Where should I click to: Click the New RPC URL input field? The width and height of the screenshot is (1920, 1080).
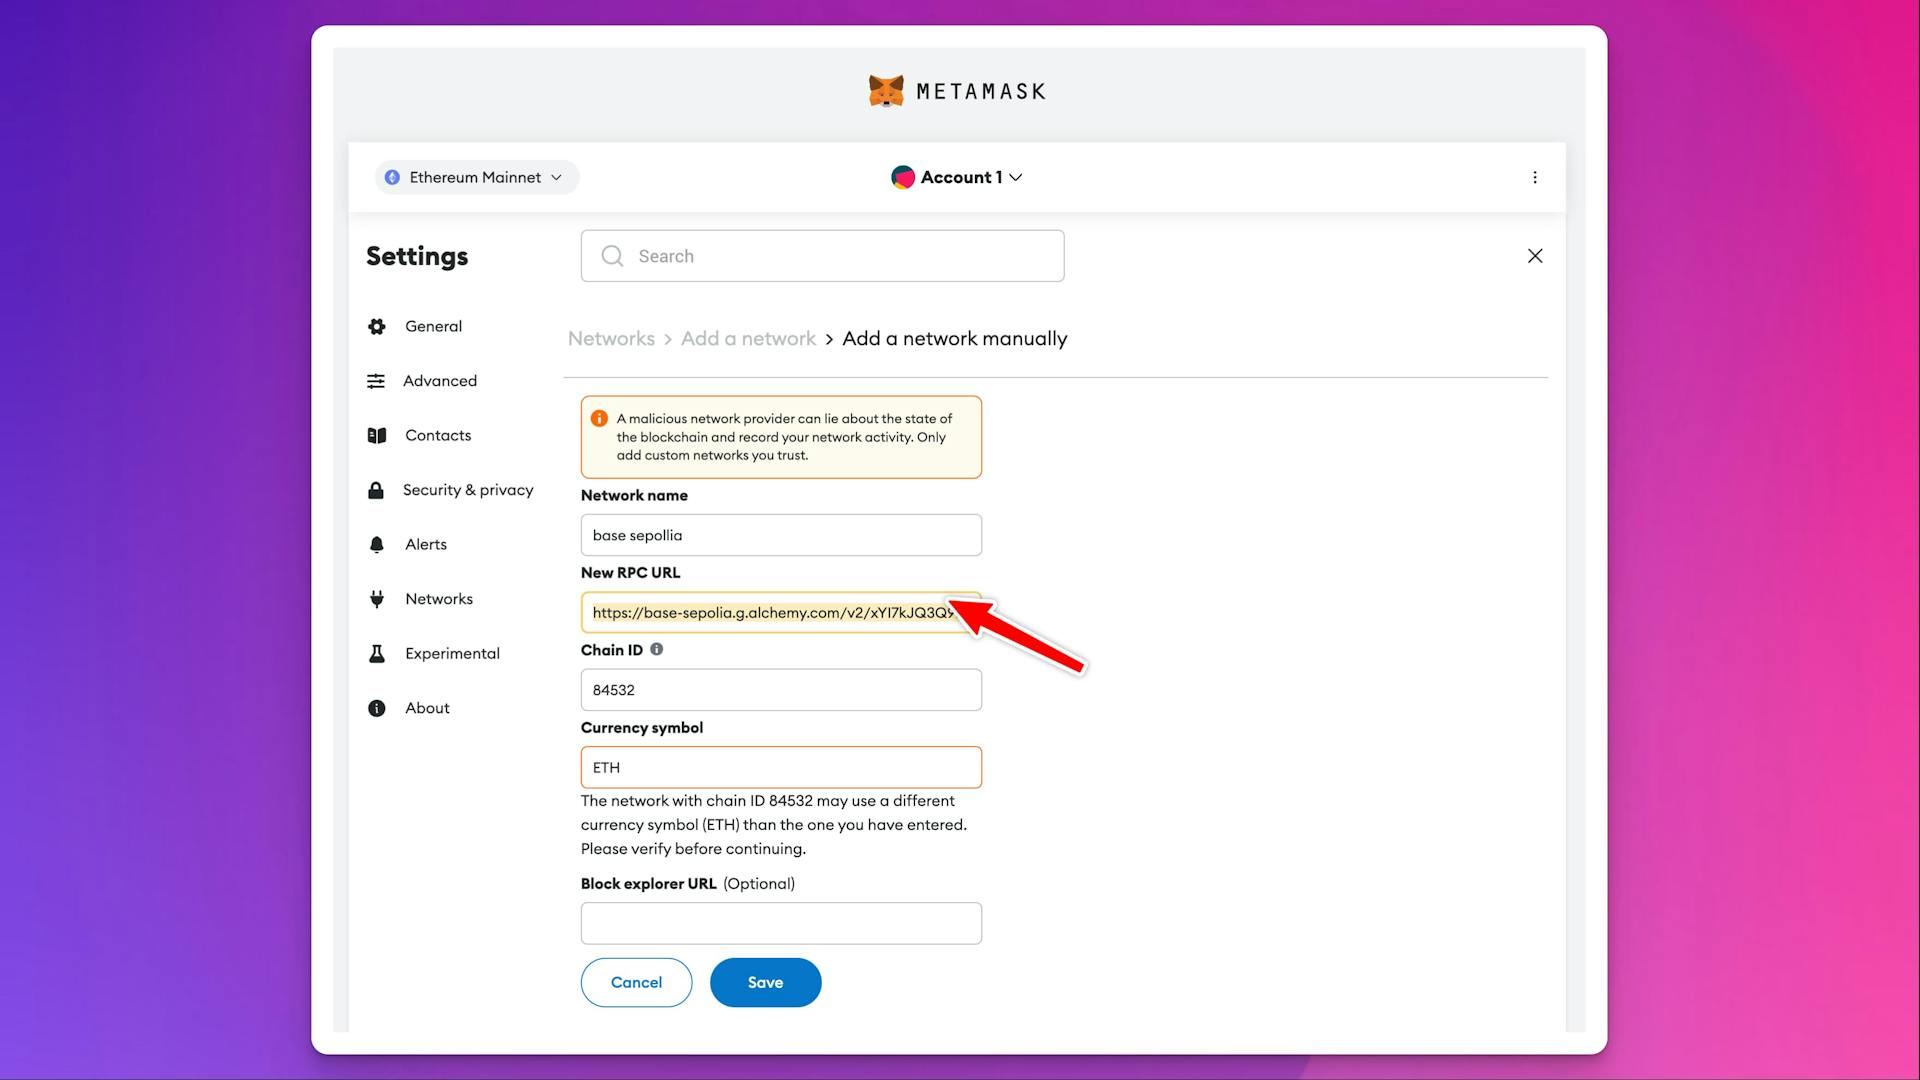point(779,612)
